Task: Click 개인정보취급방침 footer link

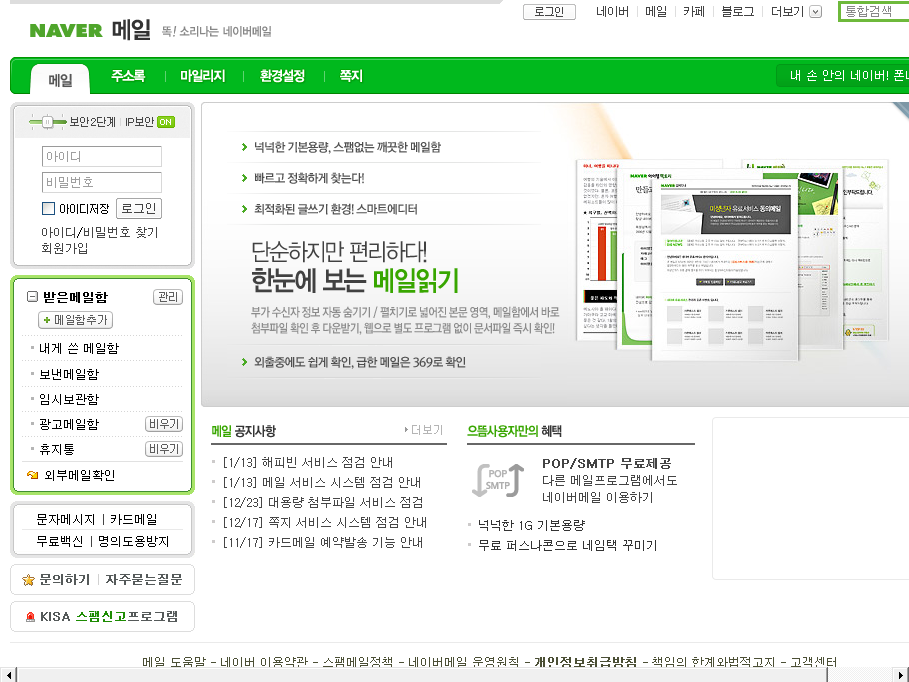Action: (x=585, y=661)
